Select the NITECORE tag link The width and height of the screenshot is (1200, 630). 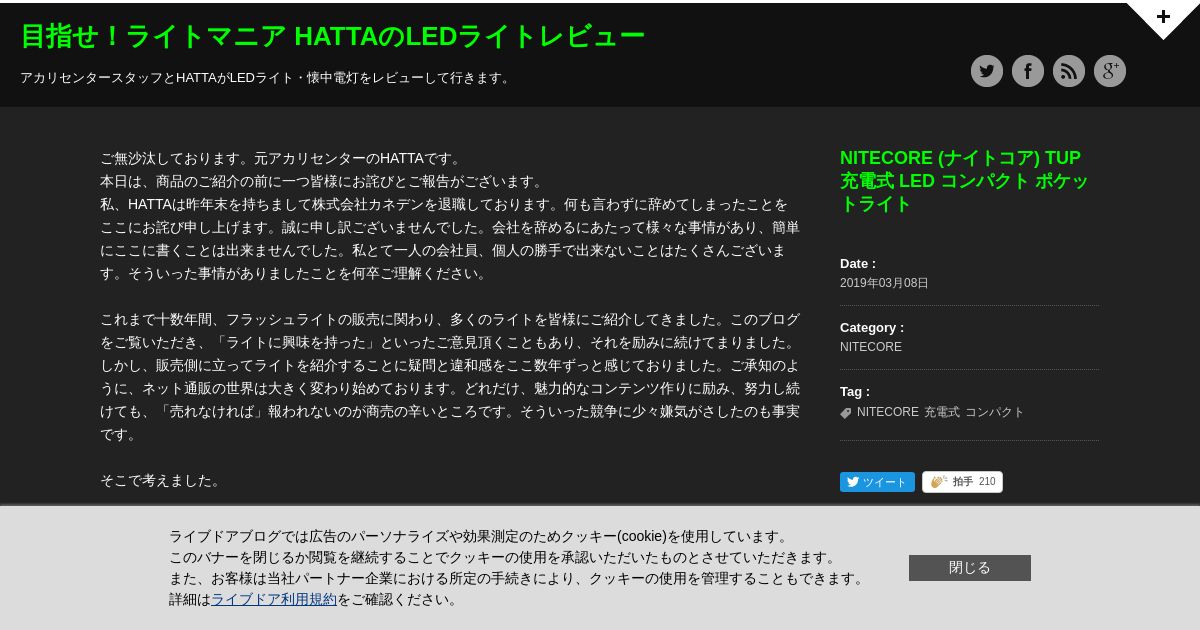887,412
